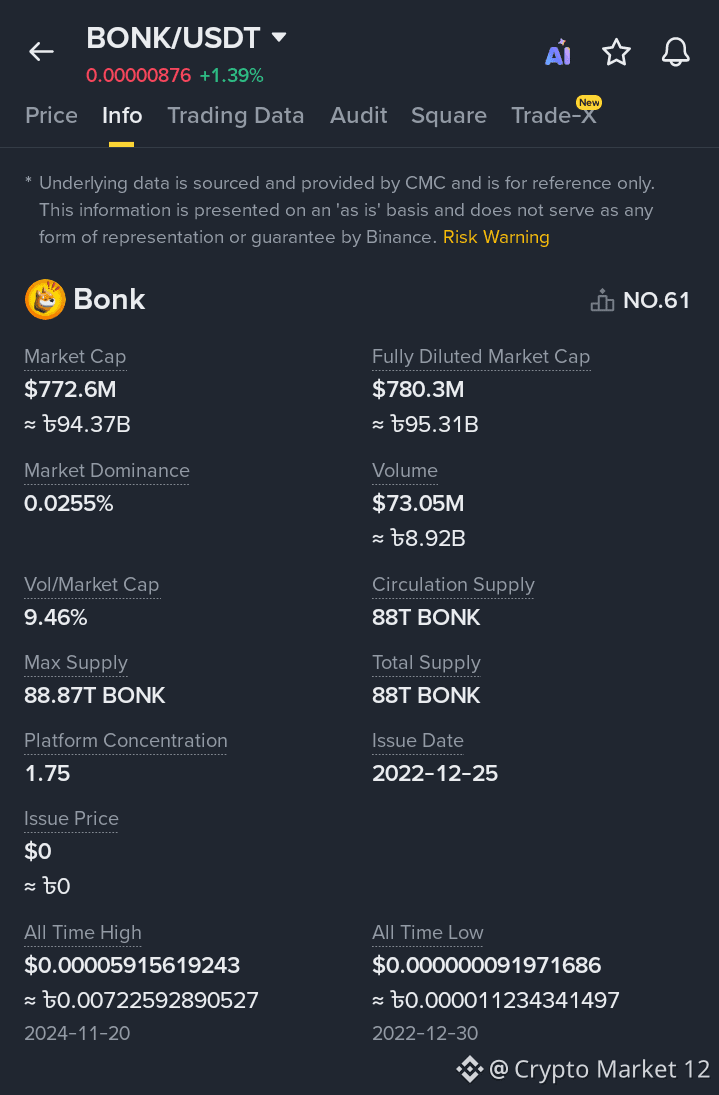Select the Square tab
719x1095 pixels.
(x=448, y=115)
